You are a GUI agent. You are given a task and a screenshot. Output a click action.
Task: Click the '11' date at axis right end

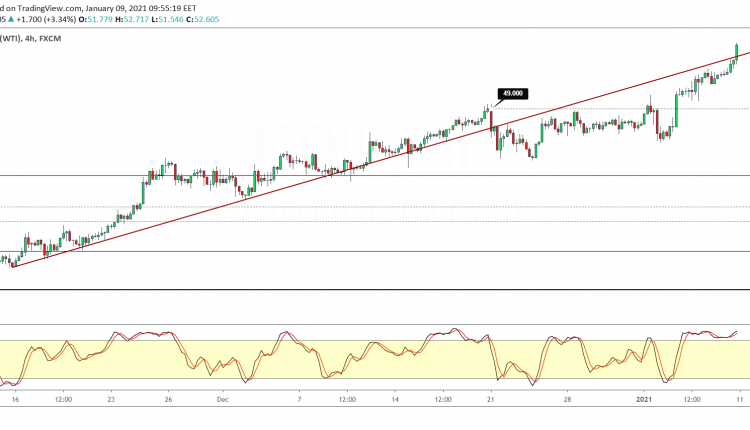(x=740, y=397)
